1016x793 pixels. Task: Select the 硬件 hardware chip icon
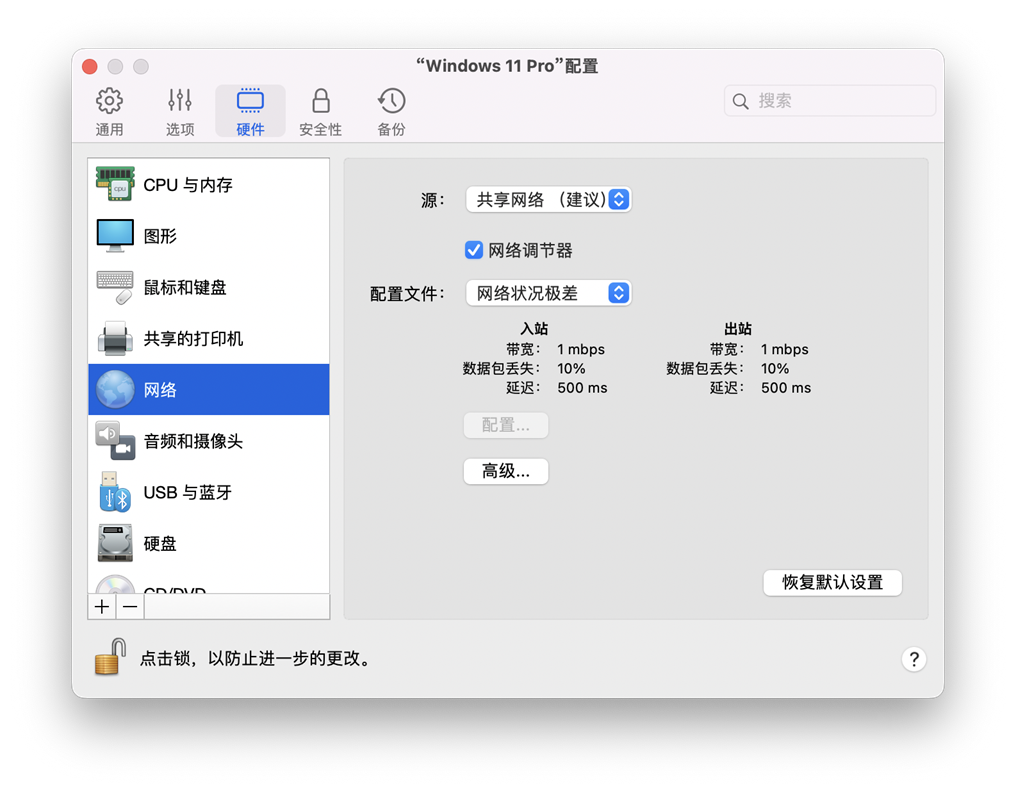coord(250,100)
